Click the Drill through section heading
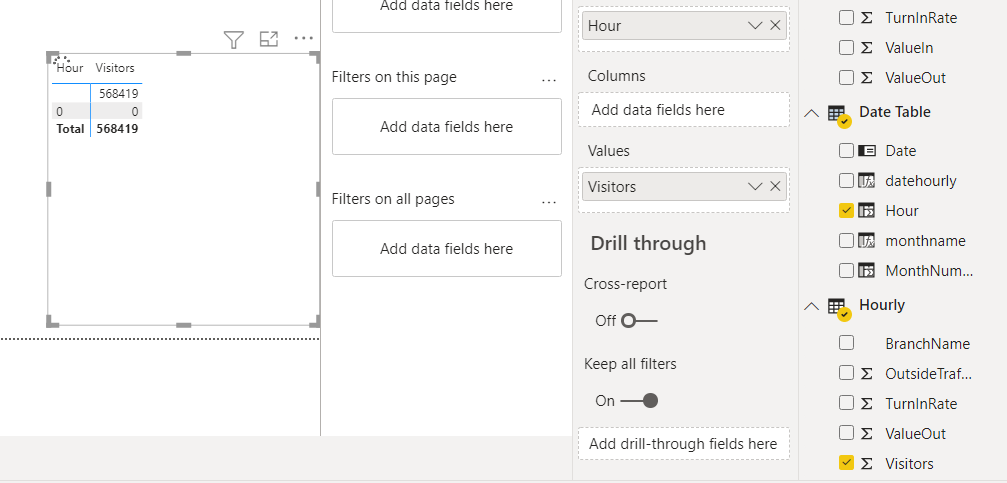The height and width of the screenshot is (483, 1007). pyautogui.click(x=648, y=243)
